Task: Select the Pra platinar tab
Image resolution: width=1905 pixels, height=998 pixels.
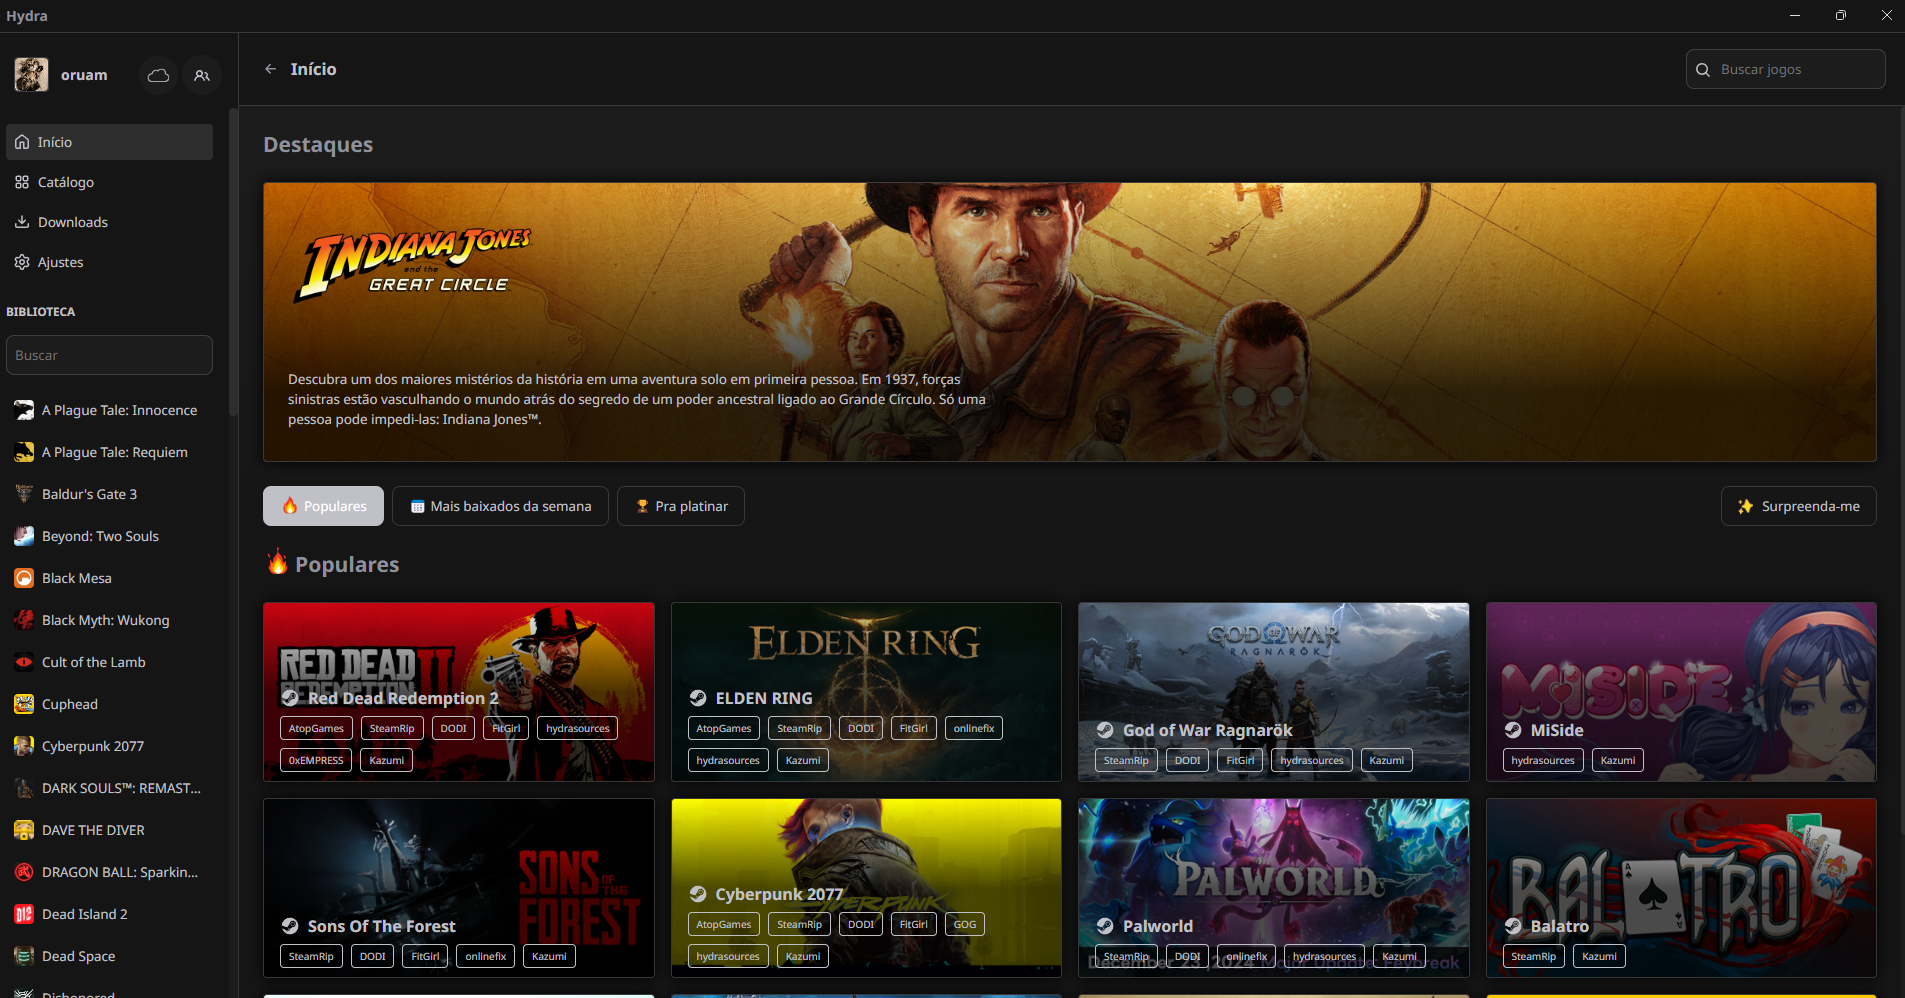Action: coord(680,506)
